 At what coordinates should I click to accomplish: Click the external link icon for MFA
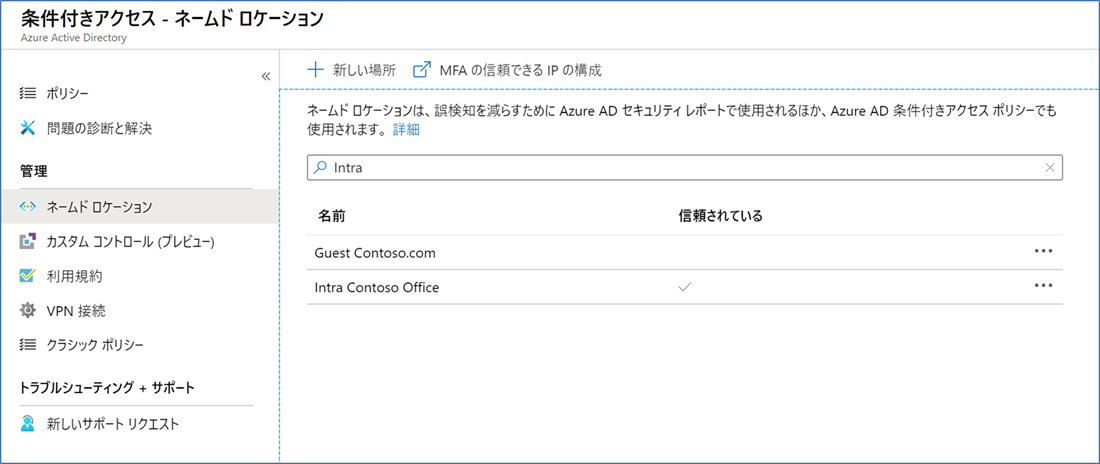coord(422,69)
